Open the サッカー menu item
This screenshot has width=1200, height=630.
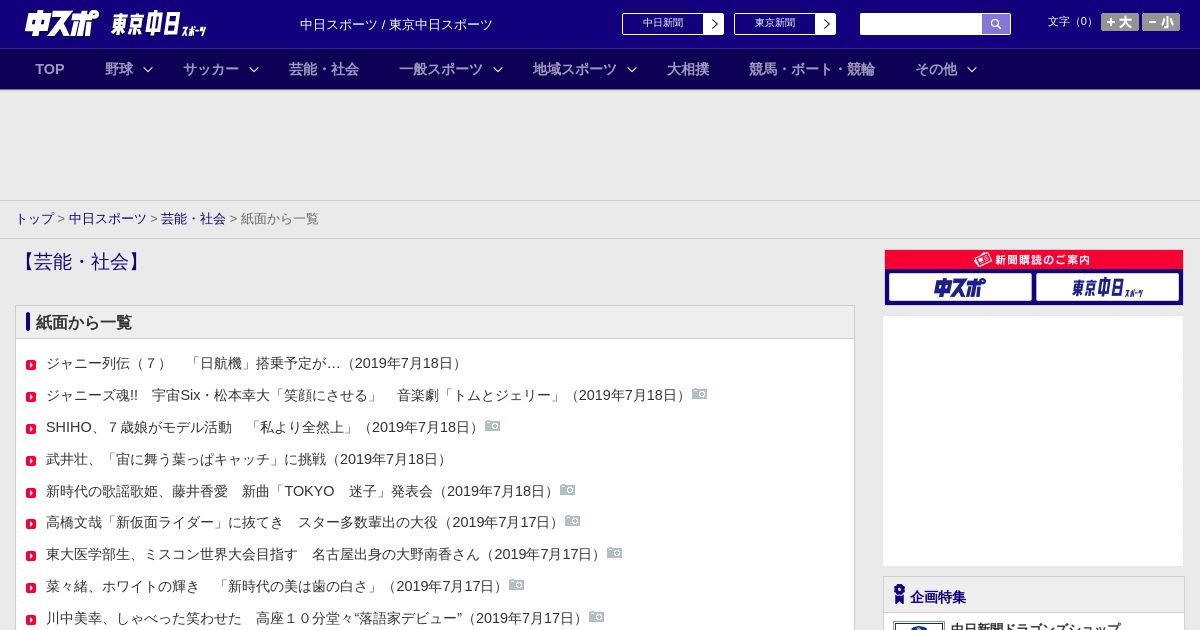click(x=211, y=69)
